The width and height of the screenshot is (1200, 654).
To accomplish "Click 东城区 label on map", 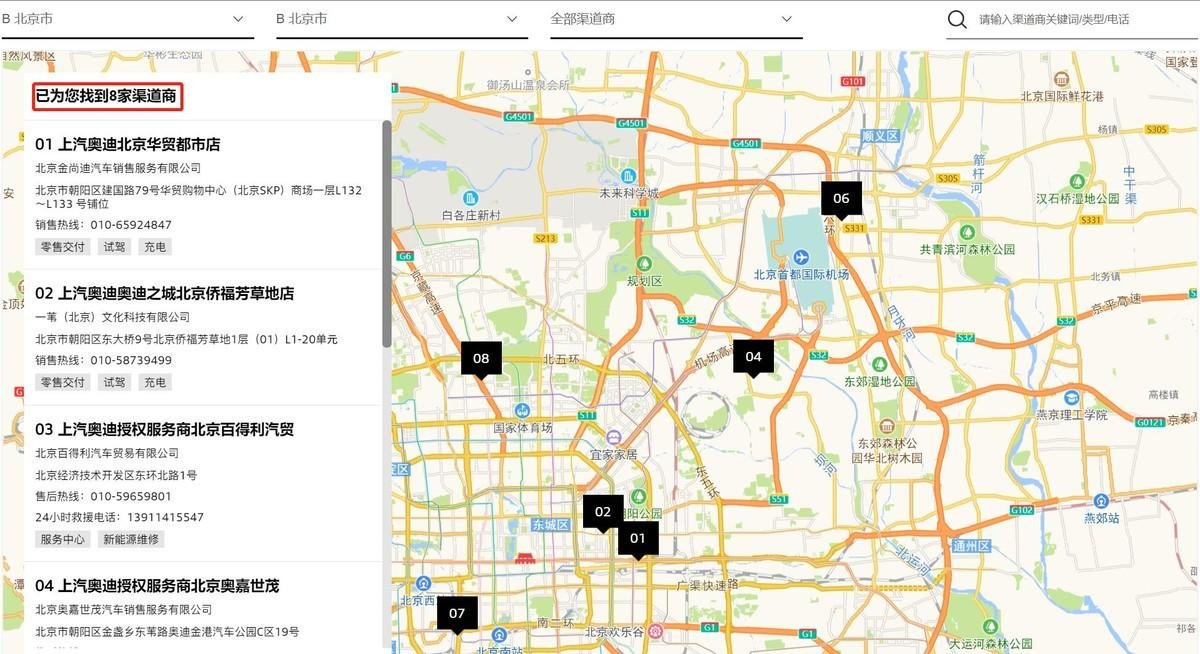I will [x=550, y=524].
